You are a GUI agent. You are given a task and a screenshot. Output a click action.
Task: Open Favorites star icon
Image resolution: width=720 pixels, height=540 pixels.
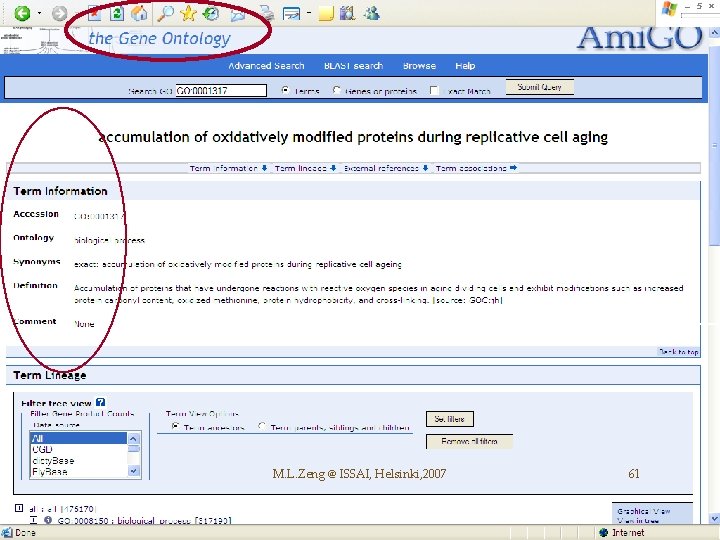(188, 13)
